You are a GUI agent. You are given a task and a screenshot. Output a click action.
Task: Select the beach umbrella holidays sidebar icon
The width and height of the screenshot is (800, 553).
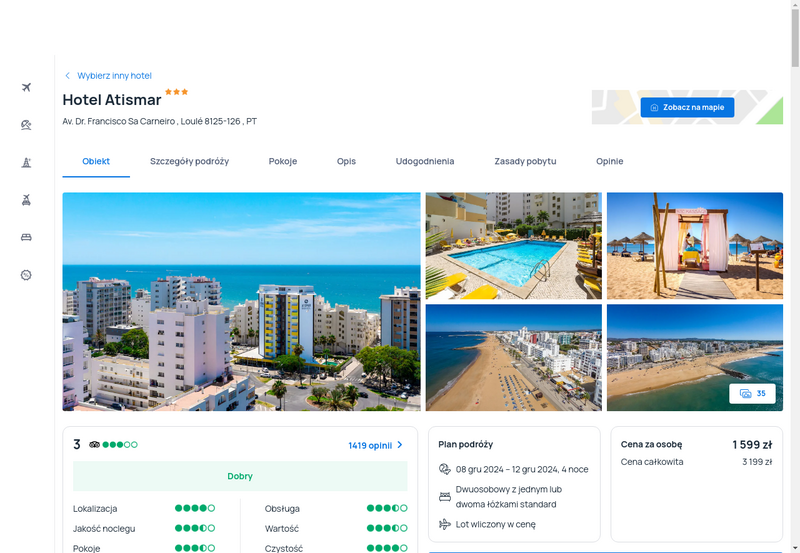(x=27, y=125)
